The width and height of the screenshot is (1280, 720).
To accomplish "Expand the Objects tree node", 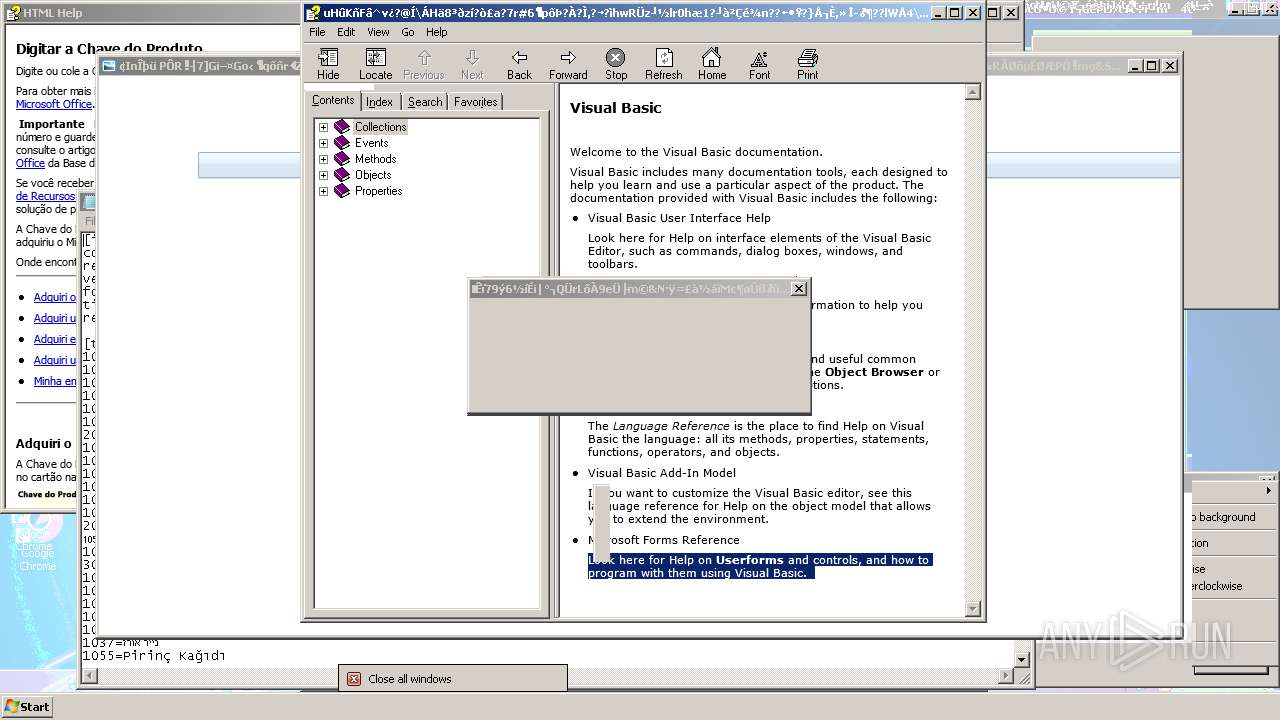I will pos(323,175).
